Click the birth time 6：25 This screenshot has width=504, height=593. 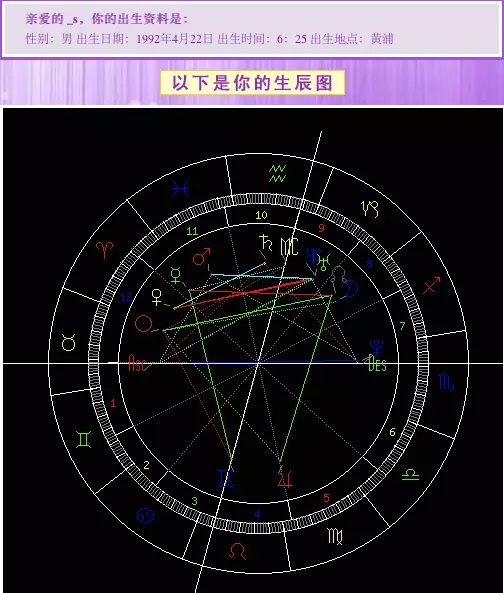pos(292,39)
